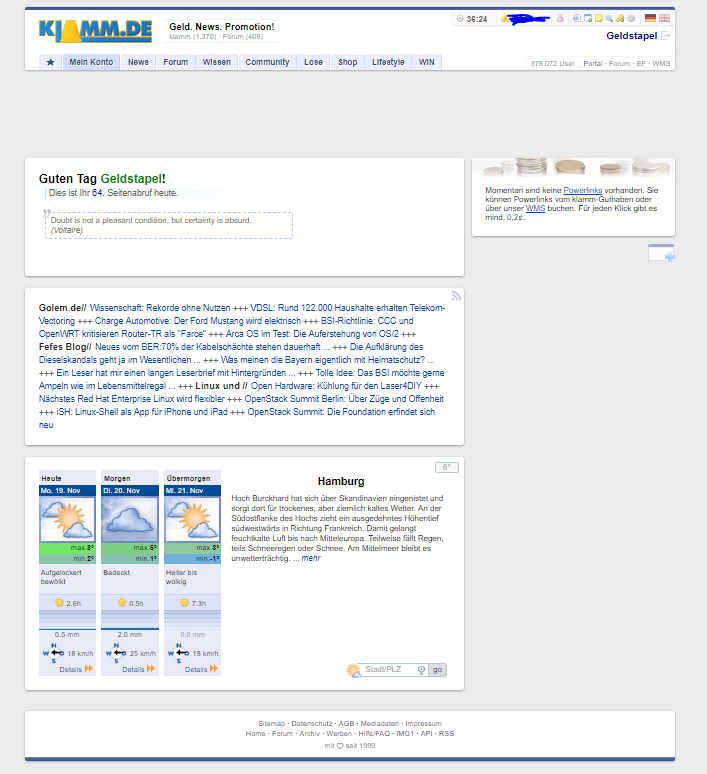Screen dimensions: 707x774
Task: Open the Mein Konto tab
Action: coord(91,62)
